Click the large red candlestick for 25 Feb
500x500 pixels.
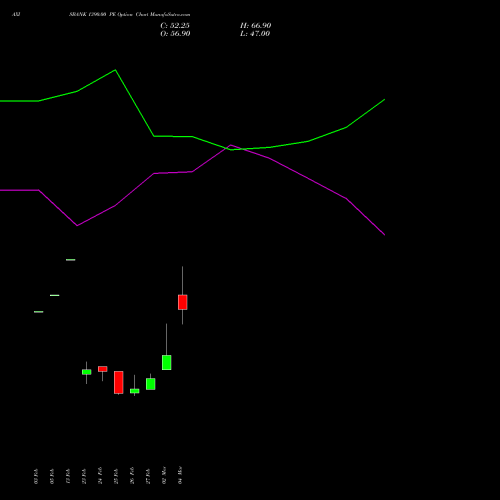pyautogui.click(x=119, y=382)
